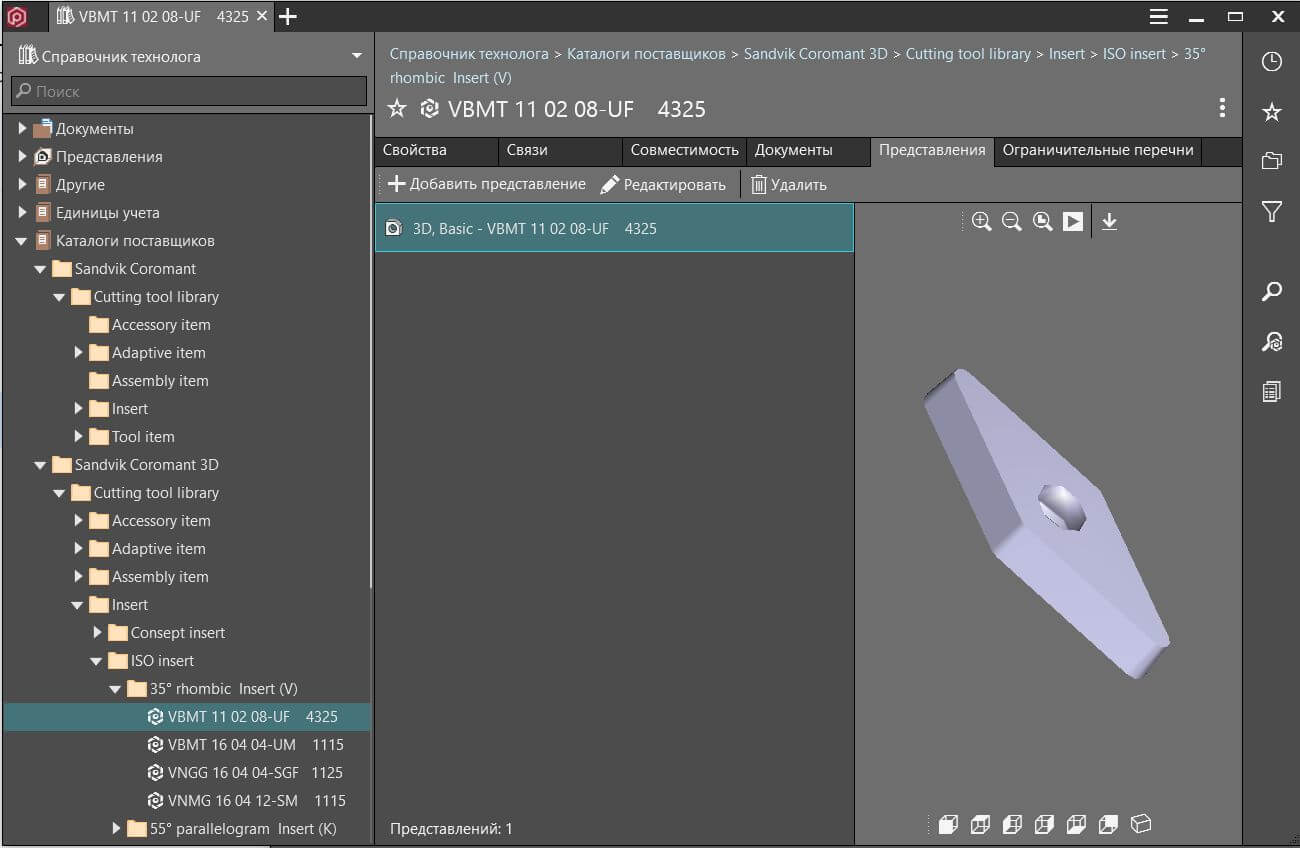Open Sandvik Coromant 3D breadcrumb link
The height and width of the screenshot is (848, 1300).
[815, 54]
